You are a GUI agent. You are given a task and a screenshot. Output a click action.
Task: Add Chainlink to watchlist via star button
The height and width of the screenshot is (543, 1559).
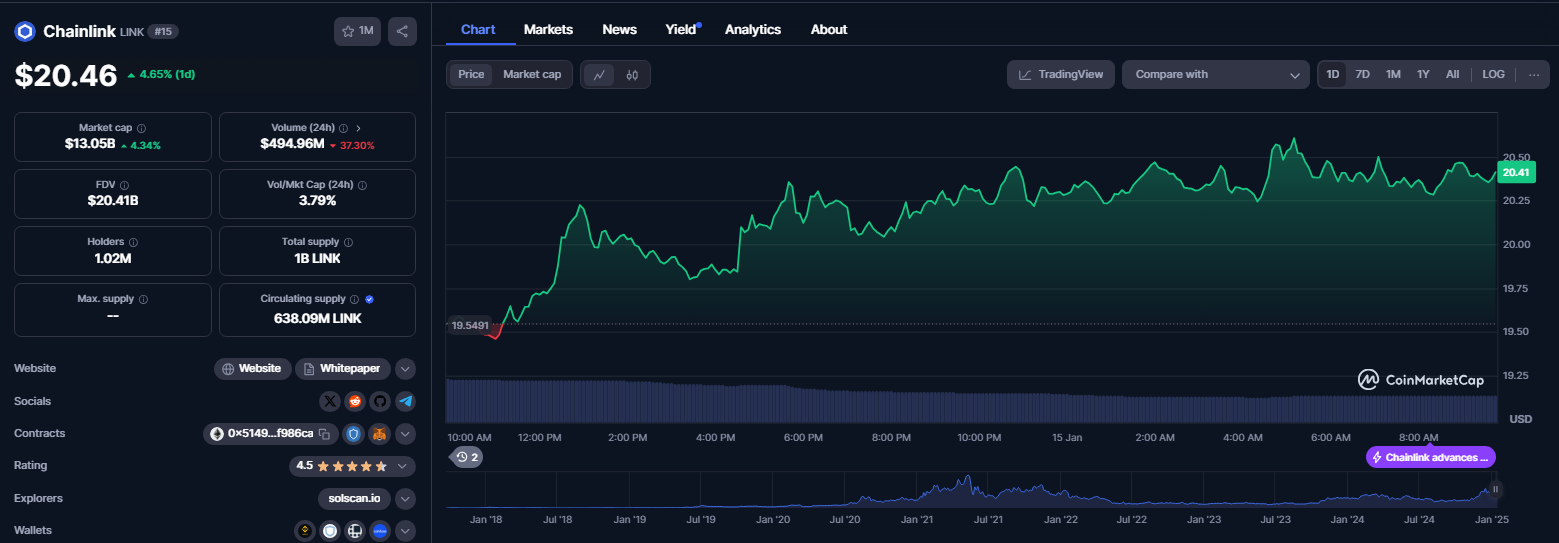pos(357,31)
